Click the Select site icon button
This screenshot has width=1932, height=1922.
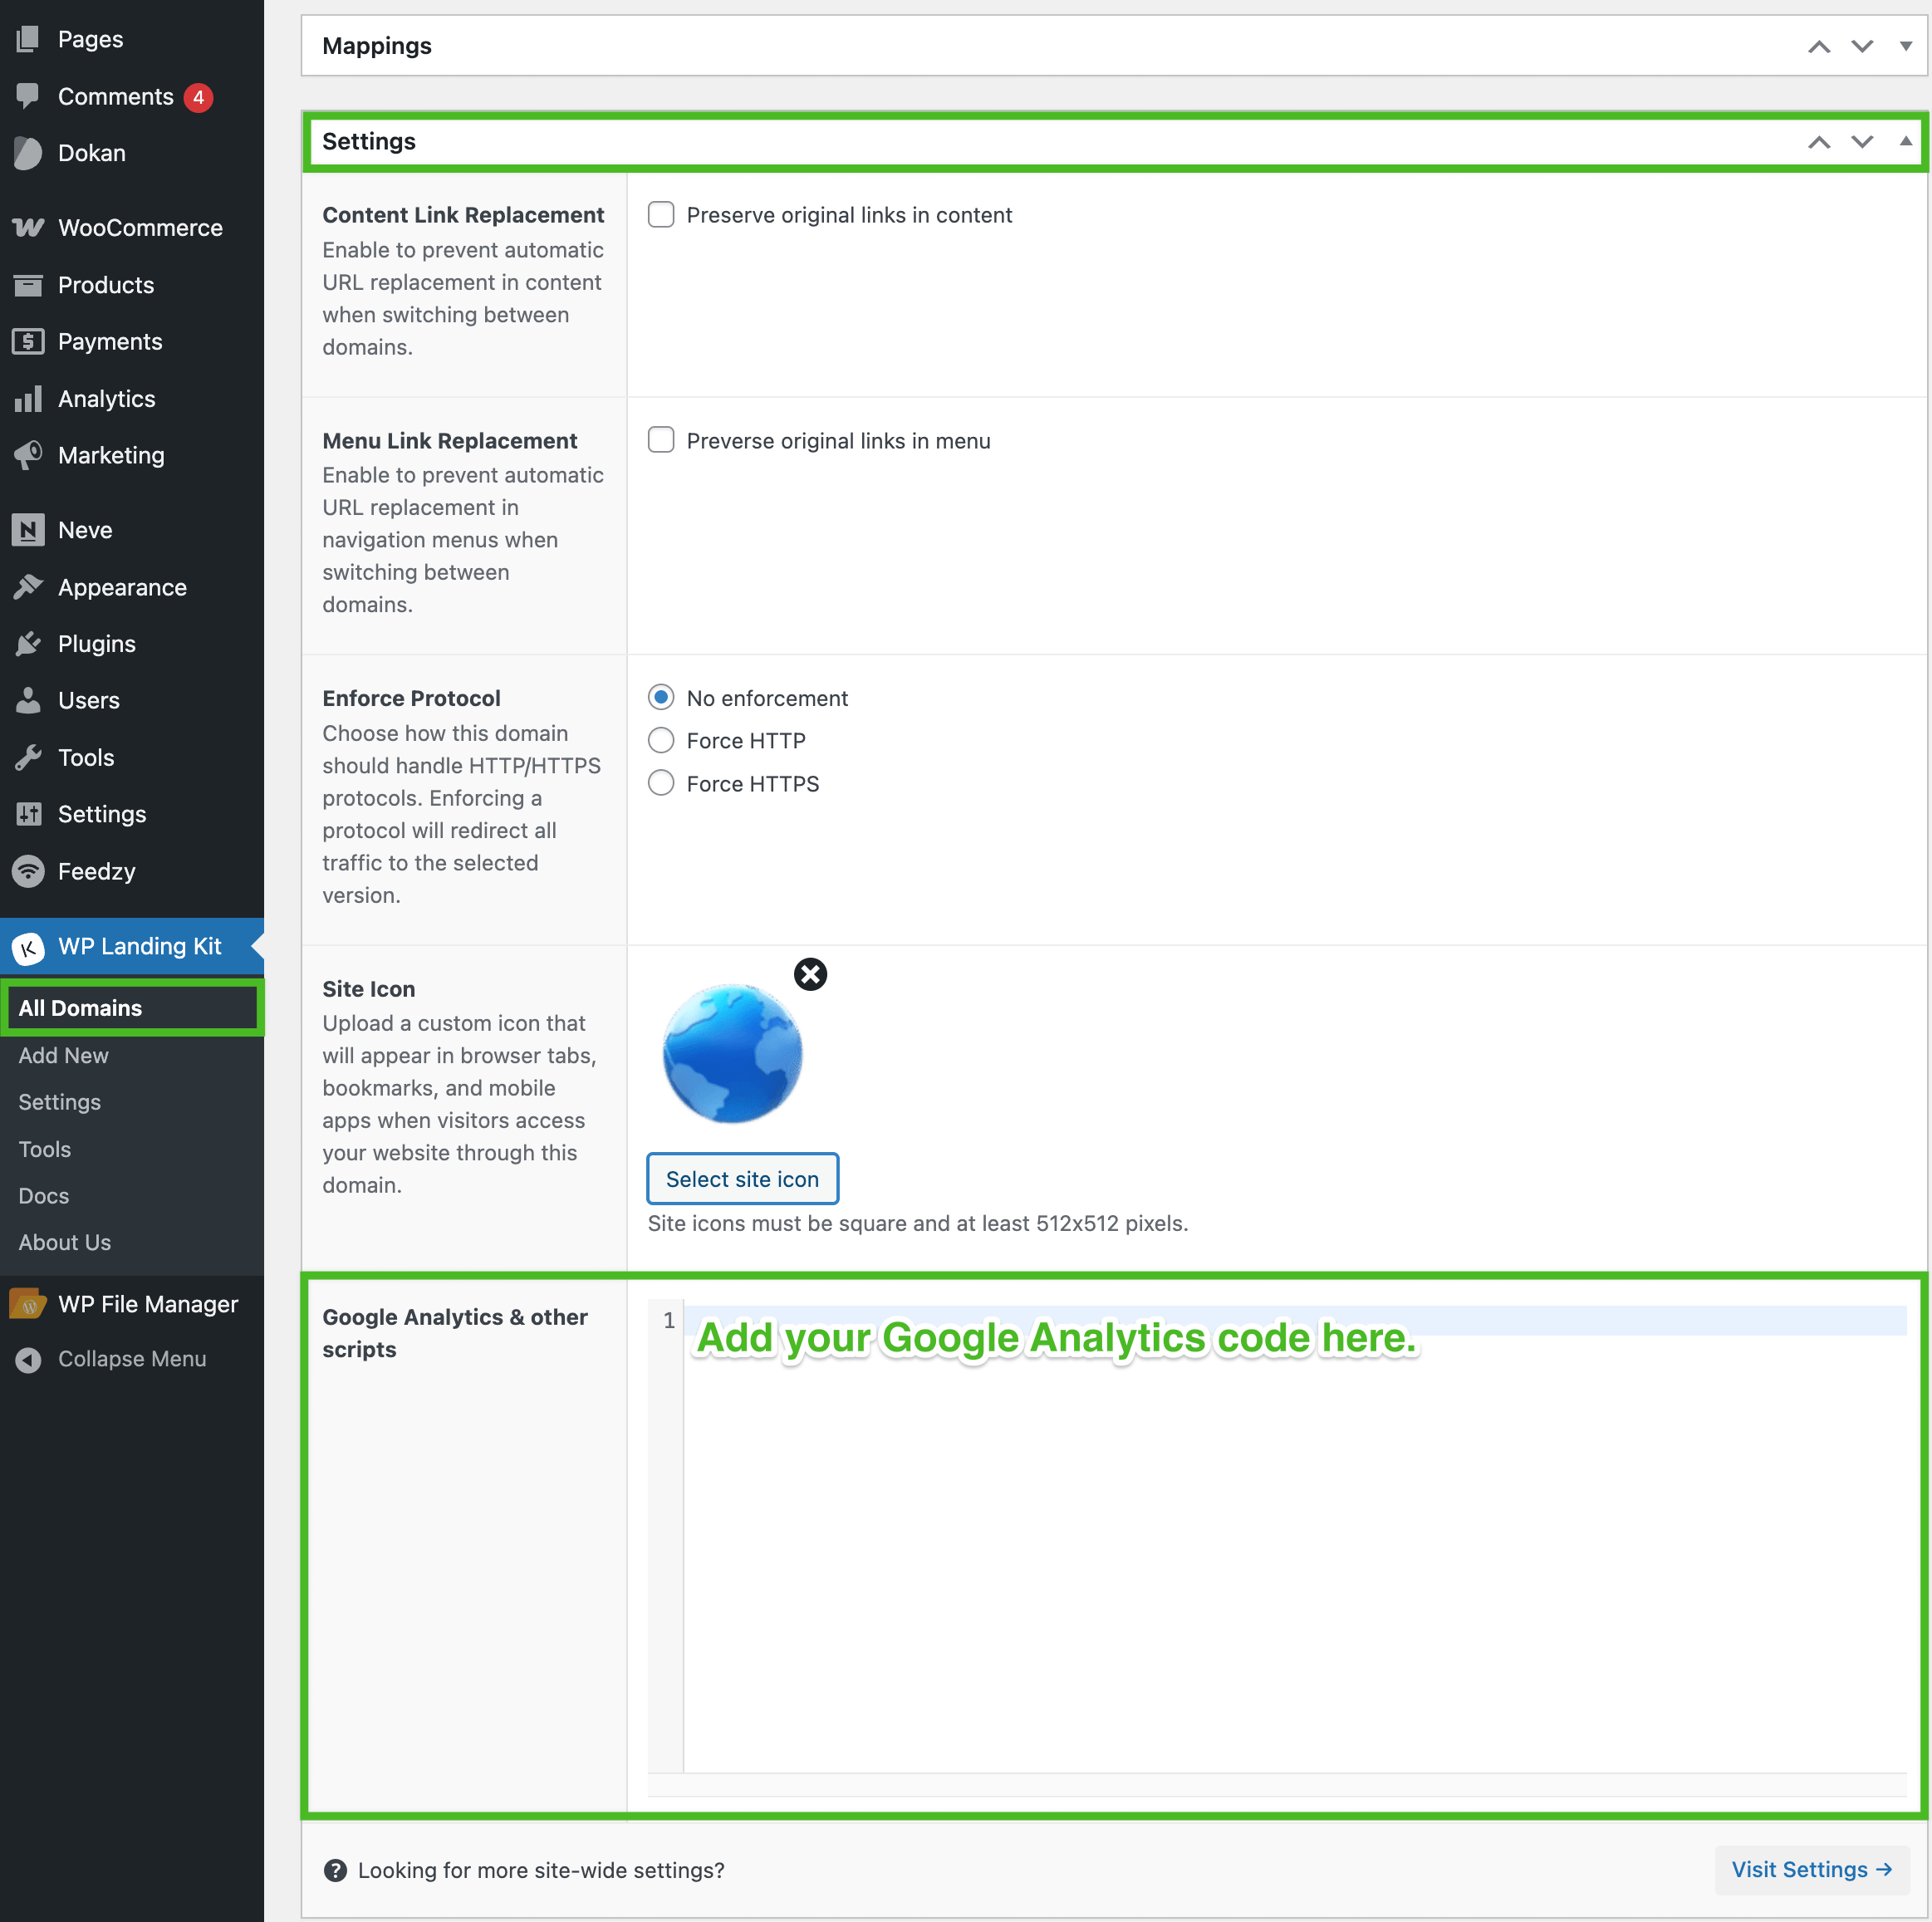(x=742, y=1179)
